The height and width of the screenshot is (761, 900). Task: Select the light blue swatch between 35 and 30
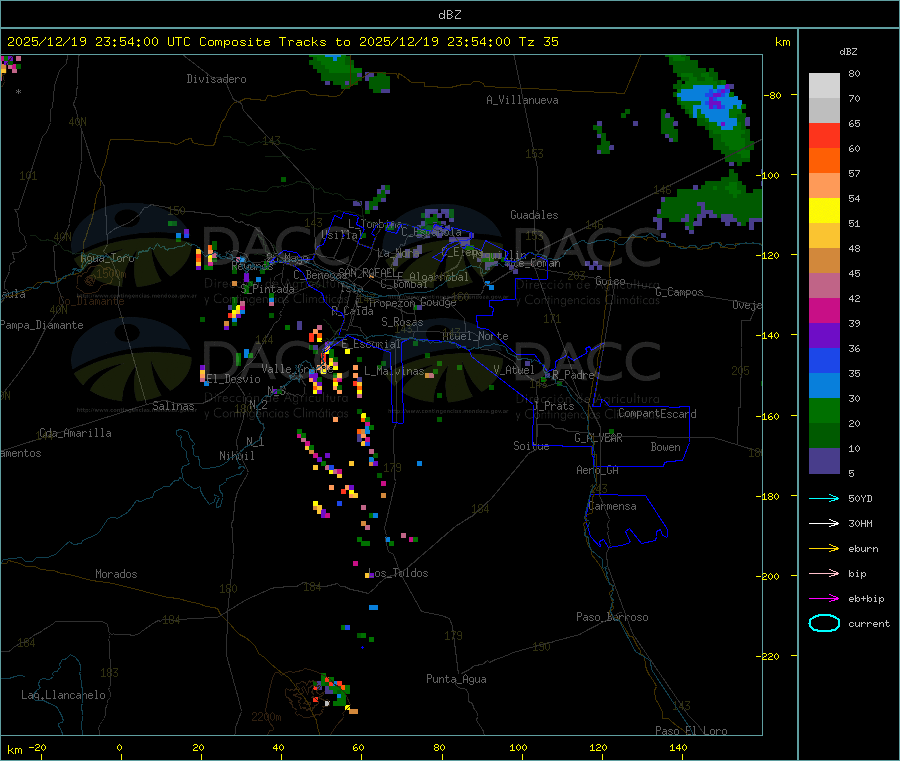824,385
